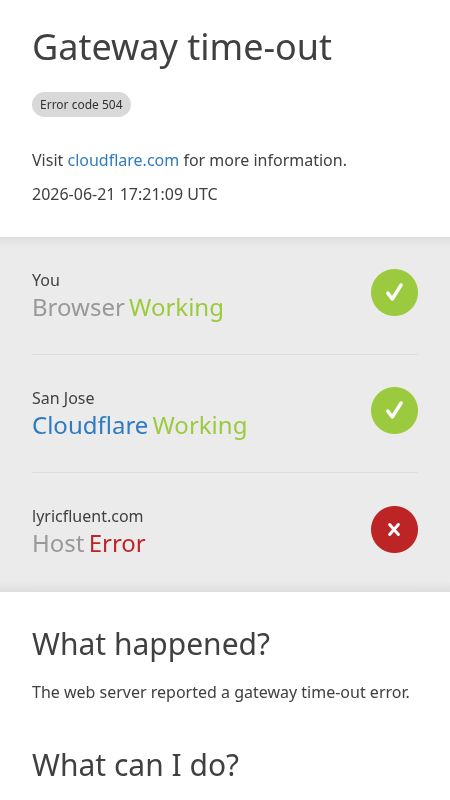Click the lyricfluent.com host label

[87, 516]
